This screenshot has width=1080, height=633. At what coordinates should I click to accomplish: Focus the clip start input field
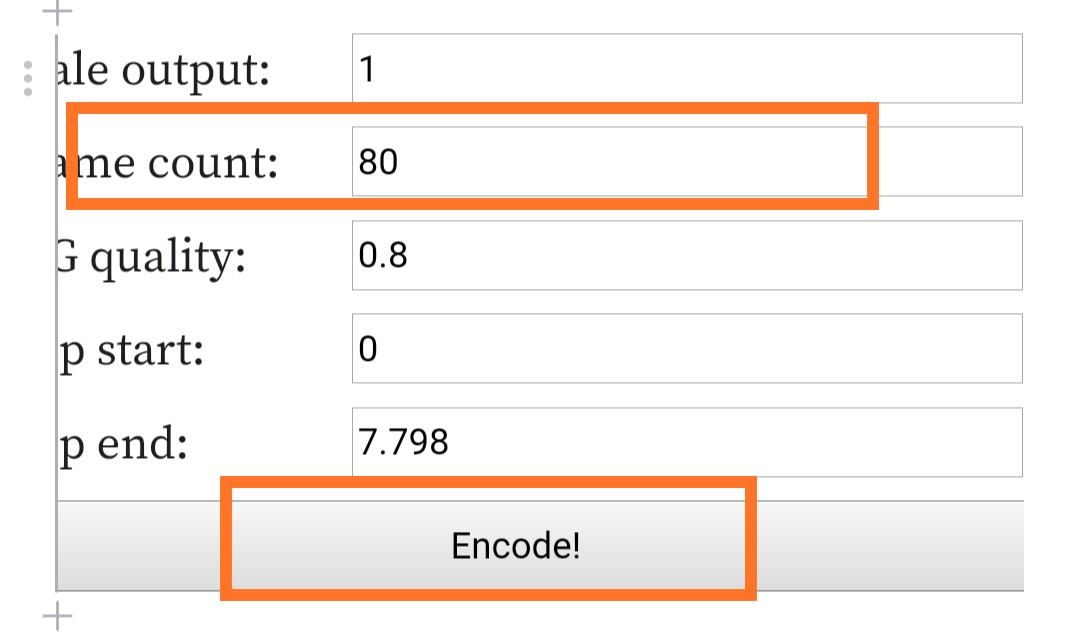[x=687, y=349]
